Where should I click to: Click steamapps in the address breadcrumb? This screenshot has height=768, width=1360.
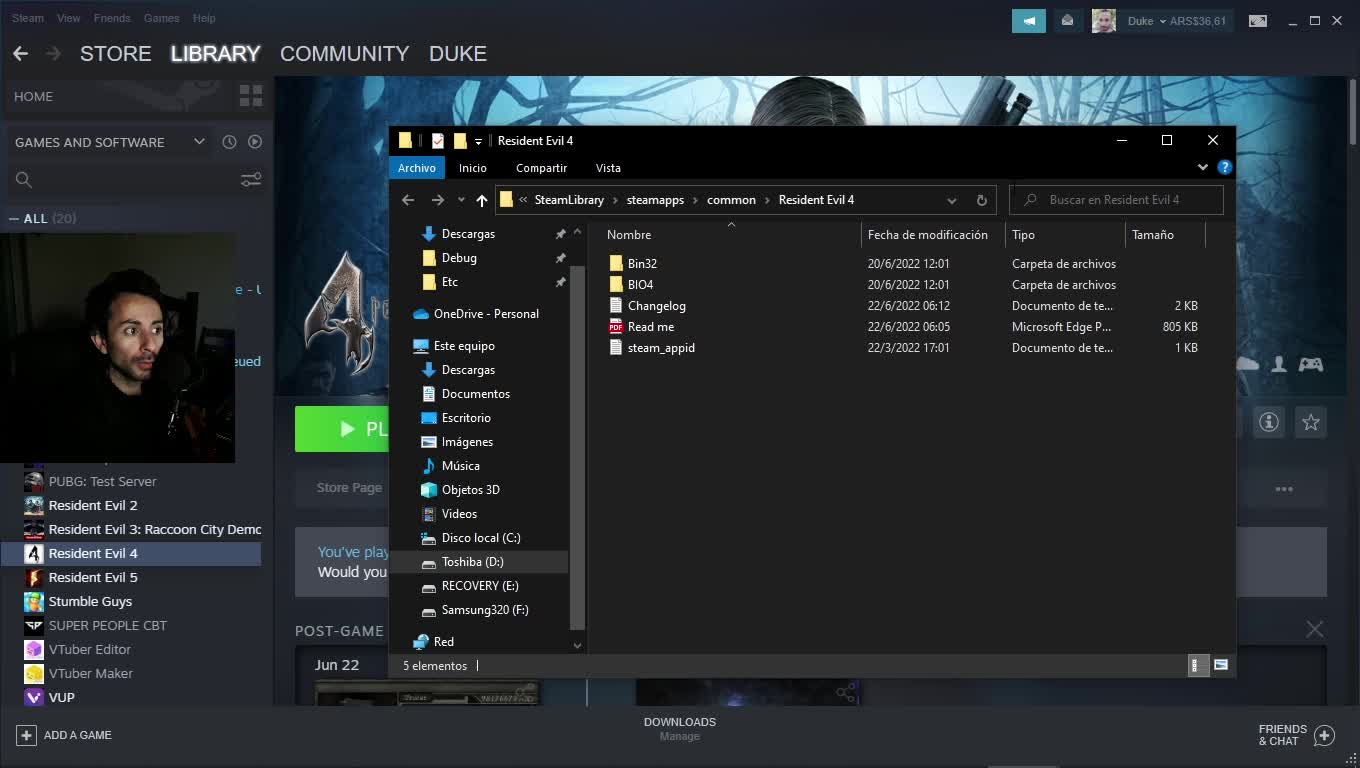tap(655, 200)
